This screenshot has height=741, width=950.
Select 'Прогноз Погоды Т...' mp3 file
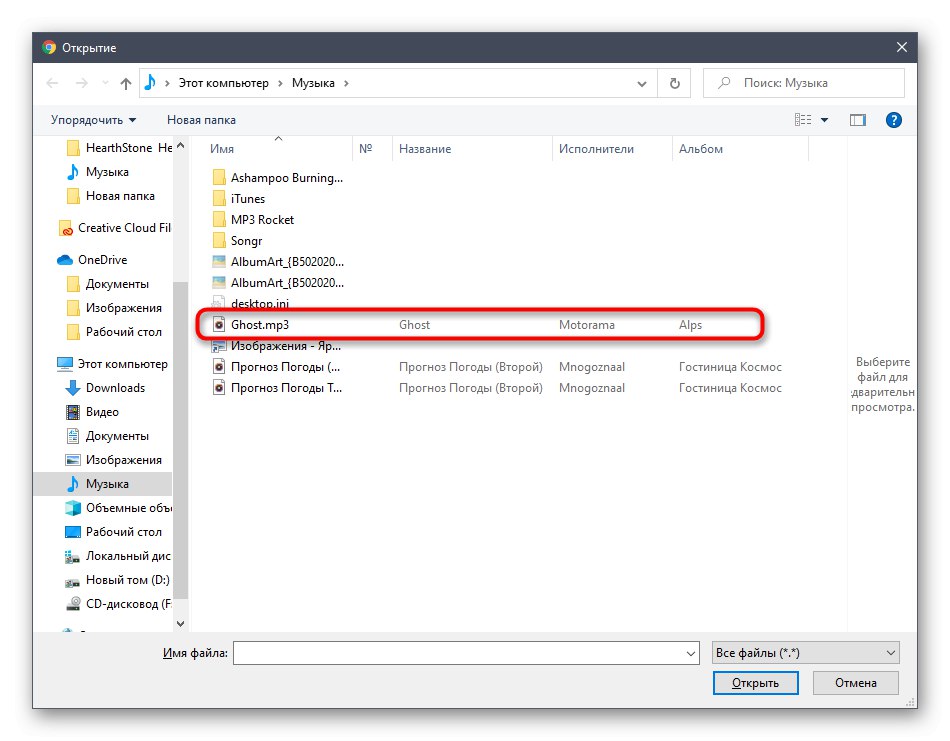(x=277, y=388)
